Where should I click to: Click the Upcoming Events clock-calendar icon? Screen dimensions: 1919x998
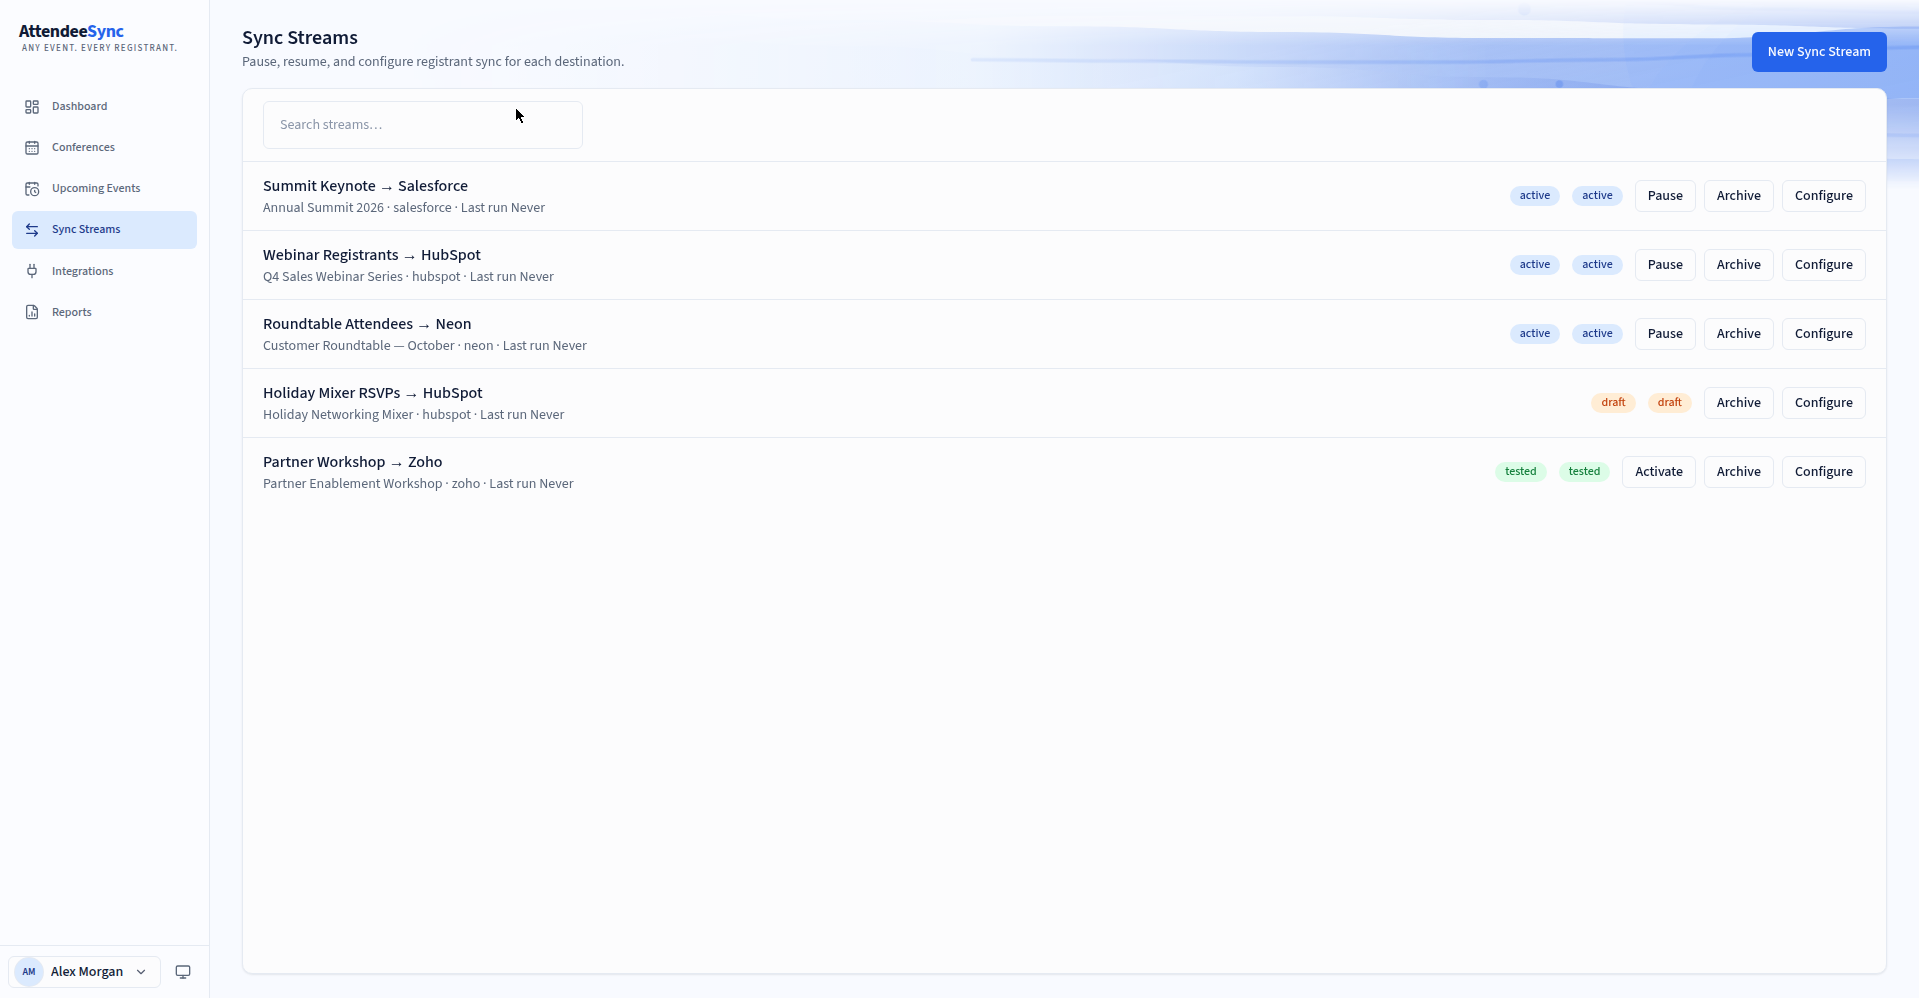tap(32, 189)
